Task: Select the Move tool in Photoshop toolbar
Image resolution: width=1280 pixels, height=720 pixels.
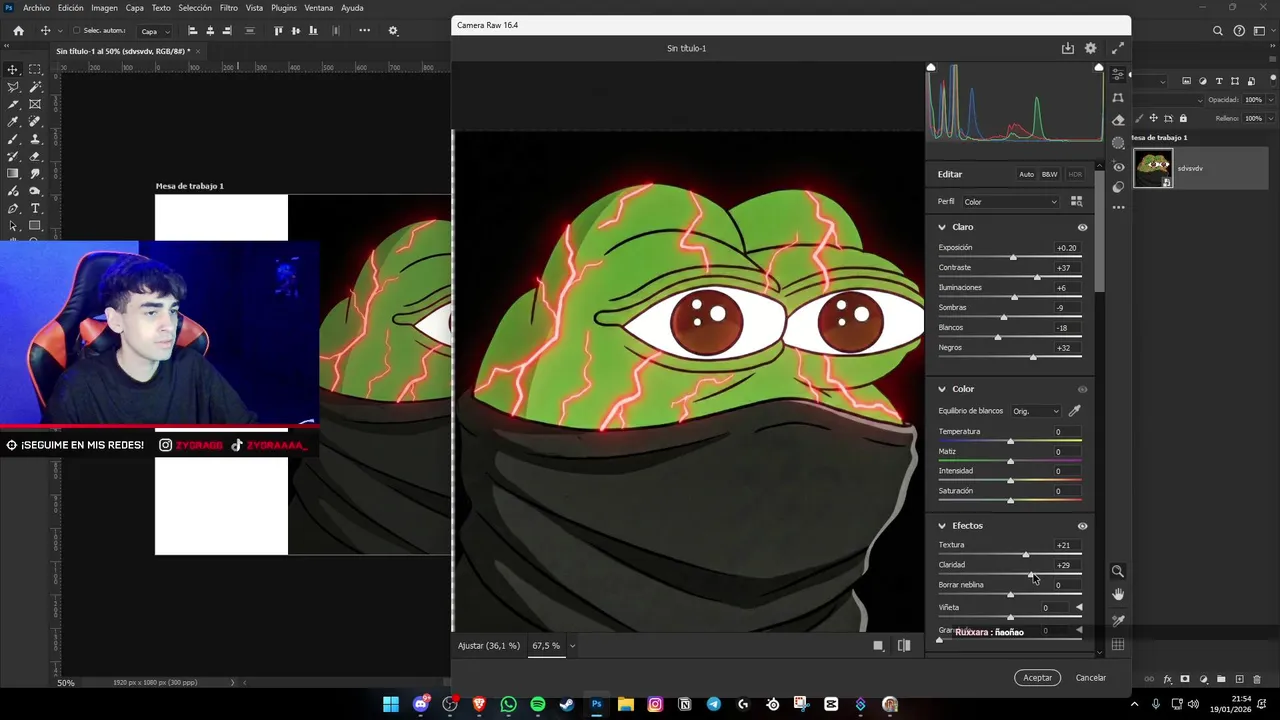Action: click(13, 69)
